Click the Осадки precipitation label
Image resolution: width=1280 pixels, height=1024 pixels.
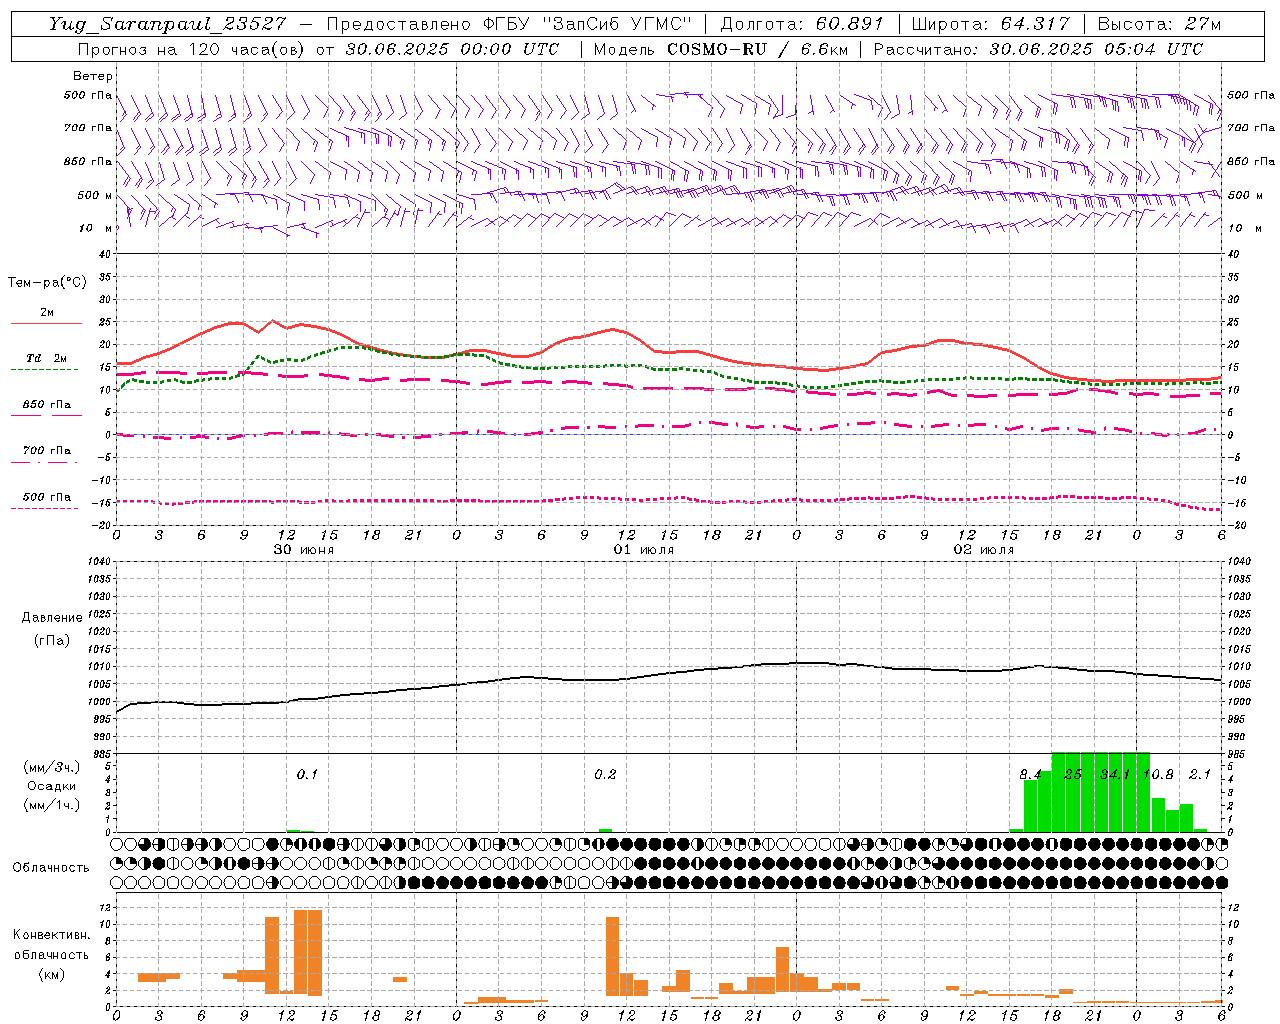pos(52,786)
